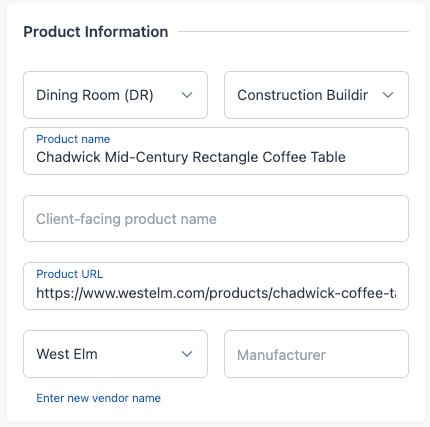Click the Manufacturer placeholder text
430x427 pixels.
coord(281,355)
